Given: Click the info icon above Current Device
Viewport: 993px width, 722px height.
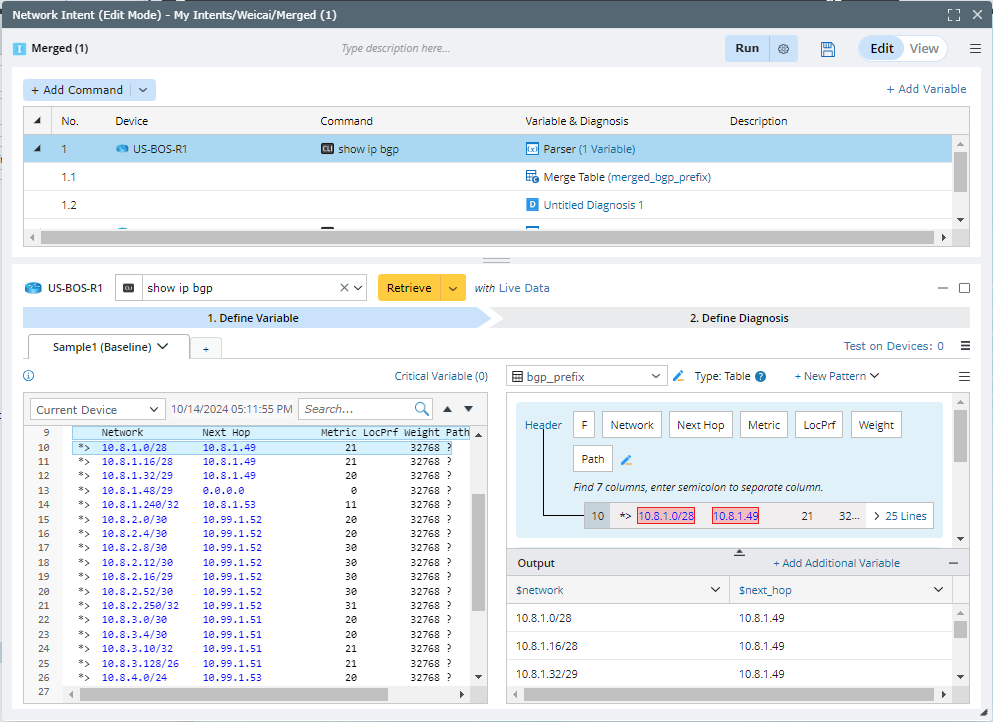Looking at the screenshot, I should point(29,376).
